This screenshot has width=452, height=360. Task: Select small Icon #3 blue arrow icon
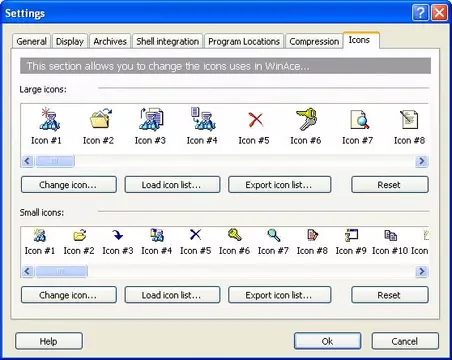tap(117, 235)
